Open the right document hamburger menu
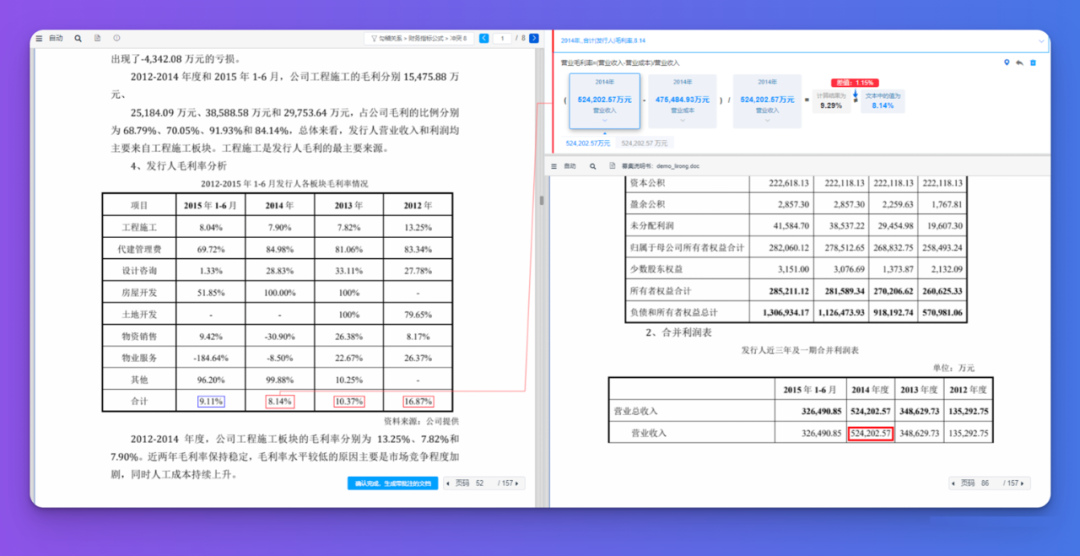 [554, 166]
